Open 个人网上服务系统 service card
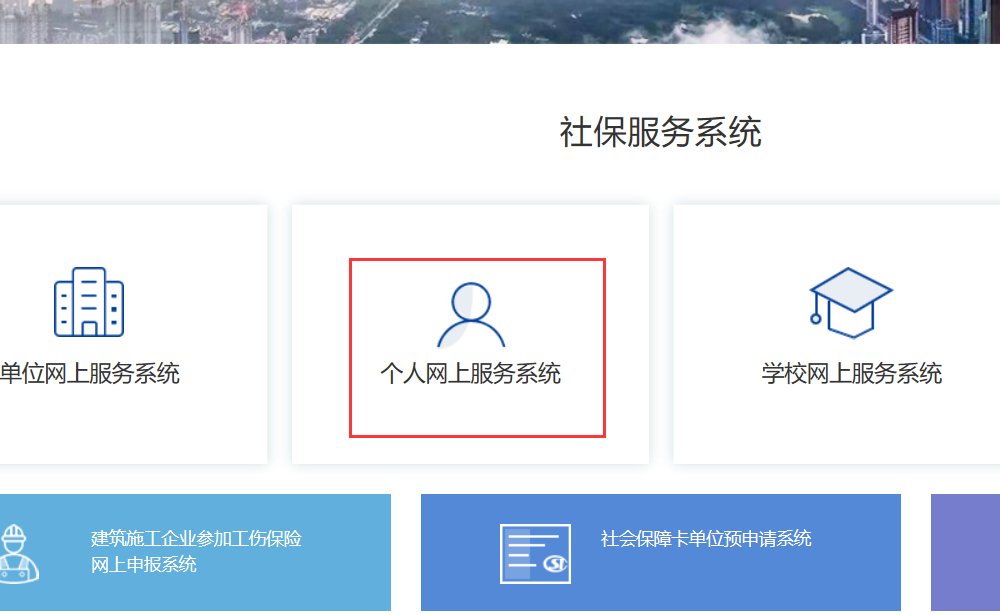The image size is (1000, 615). pyautogui.click(x=470, y=330)
